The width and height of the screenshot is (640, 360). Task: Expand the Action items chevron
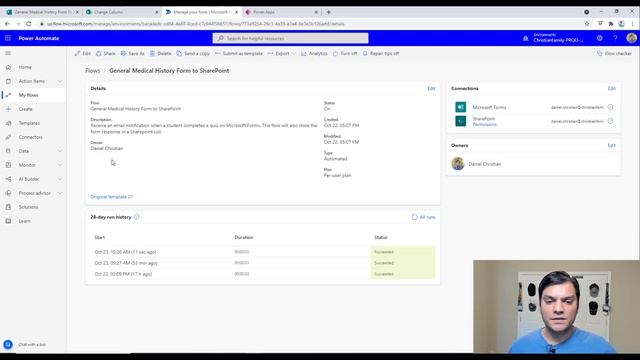pos(60,81)
